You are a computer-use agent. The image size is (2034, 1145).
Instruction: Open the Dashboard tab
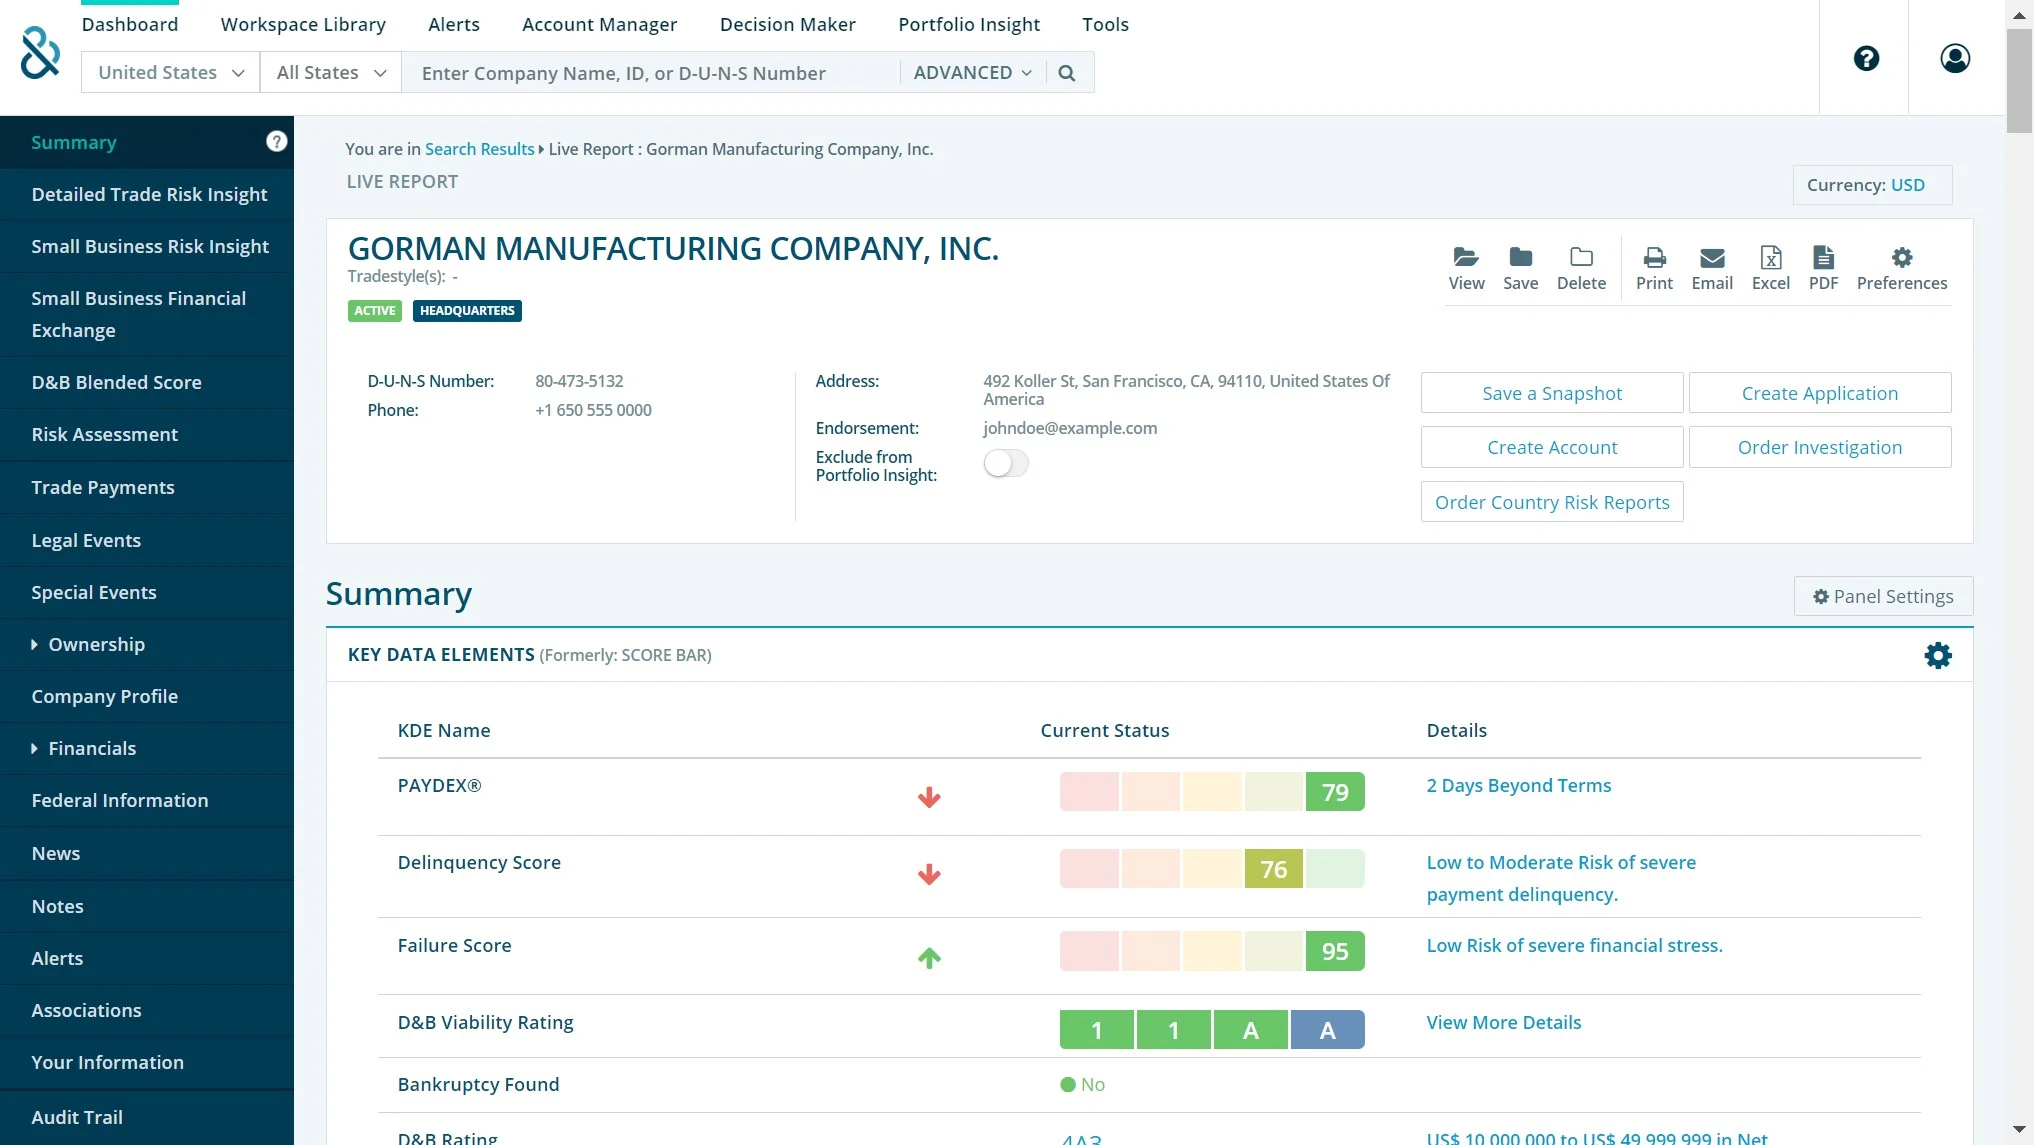tap(130, 24)
